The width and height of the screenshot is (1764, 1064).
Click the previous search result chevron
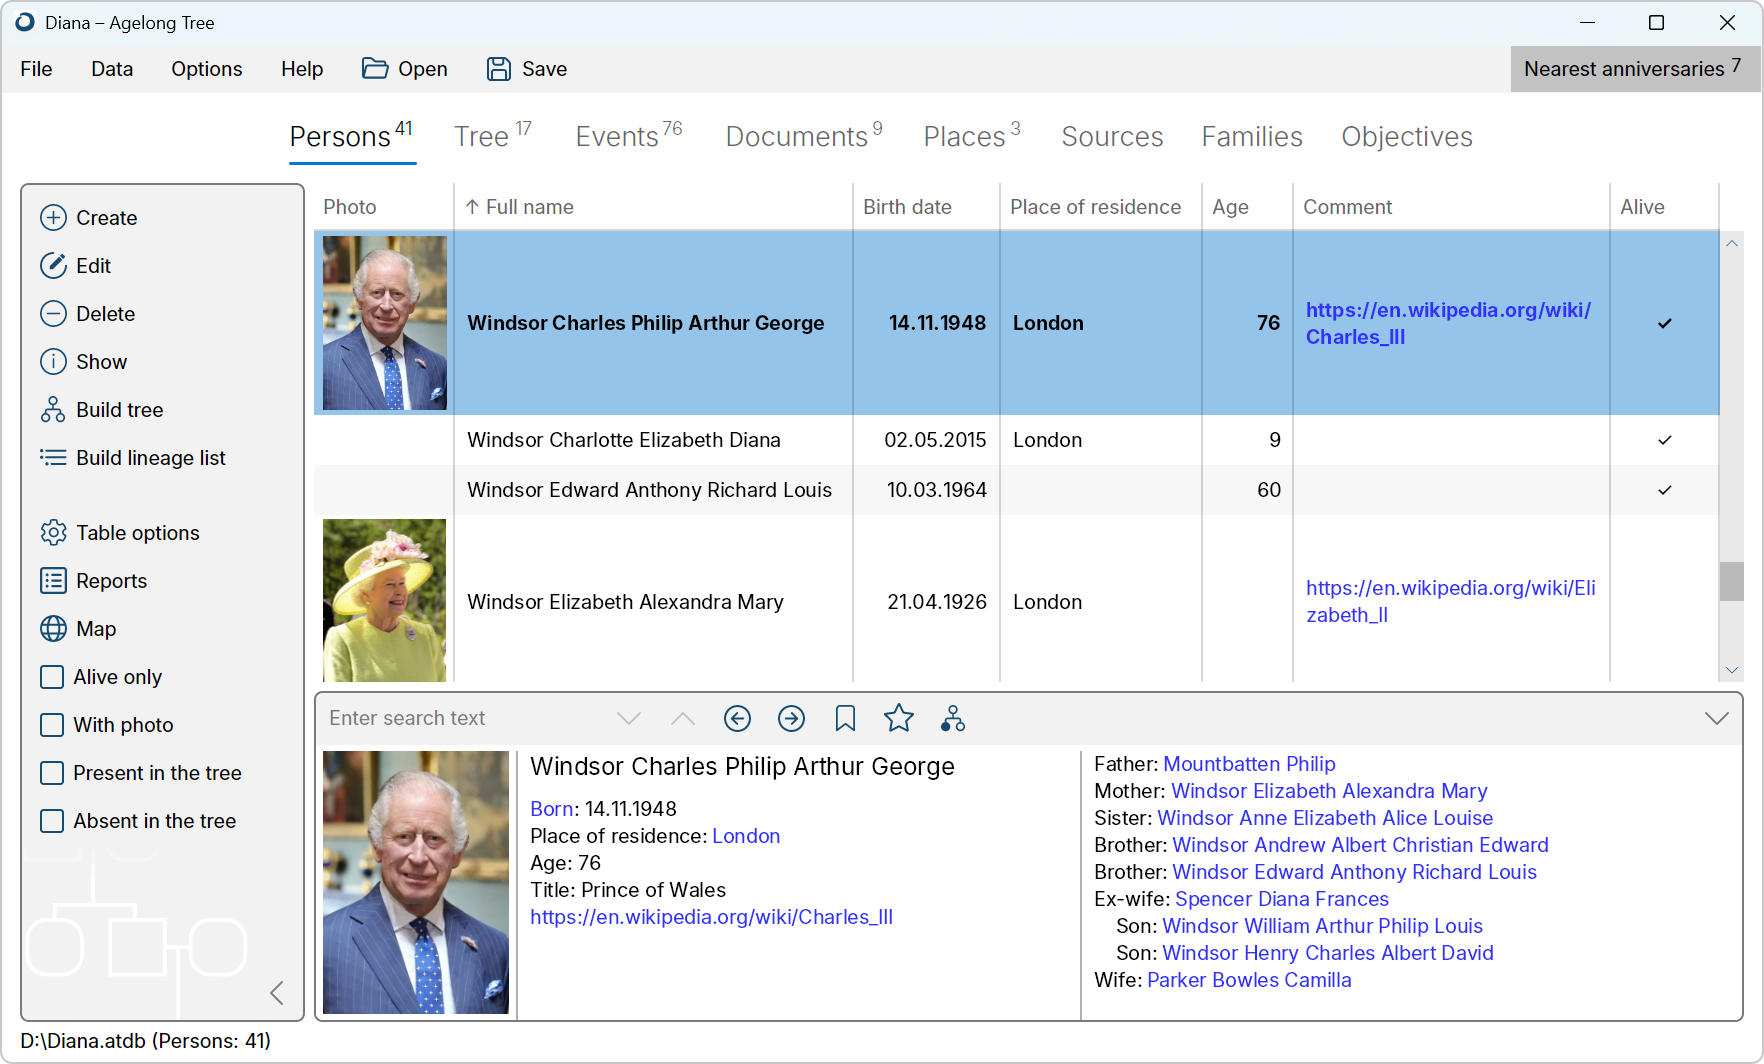tap(682, 718)
